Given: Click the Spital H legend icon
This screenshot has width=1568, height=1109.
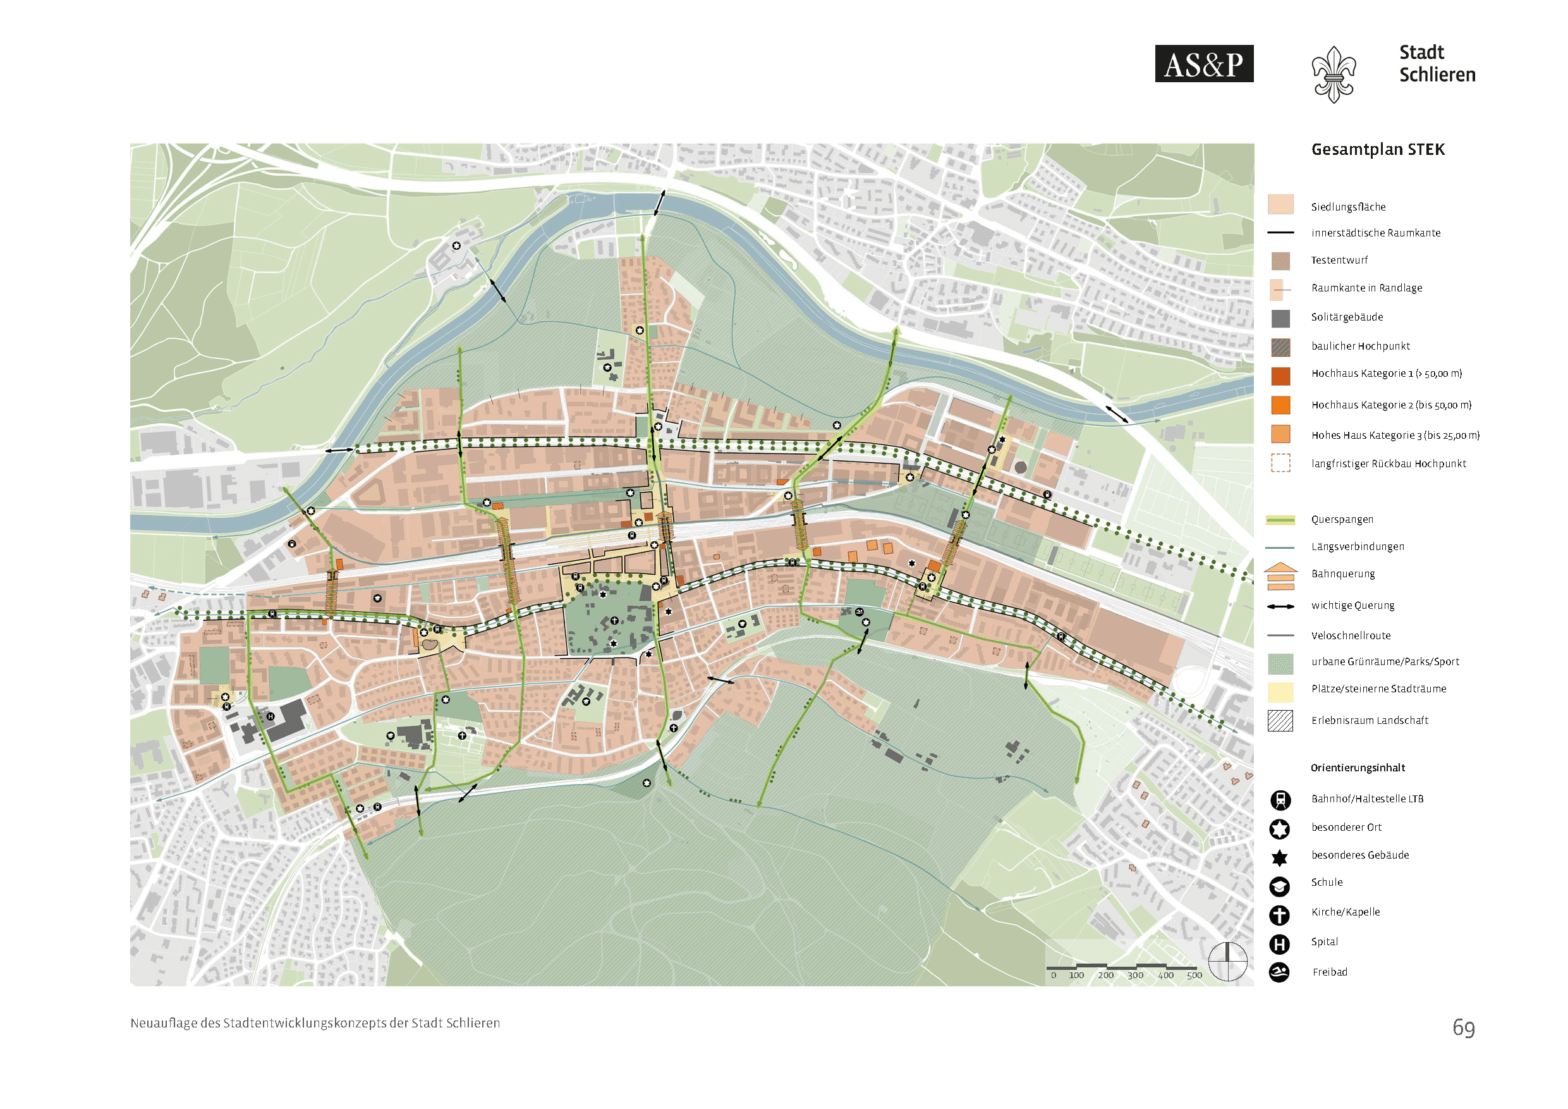Looking at the screenshot, I should (x=1280, y=943).
